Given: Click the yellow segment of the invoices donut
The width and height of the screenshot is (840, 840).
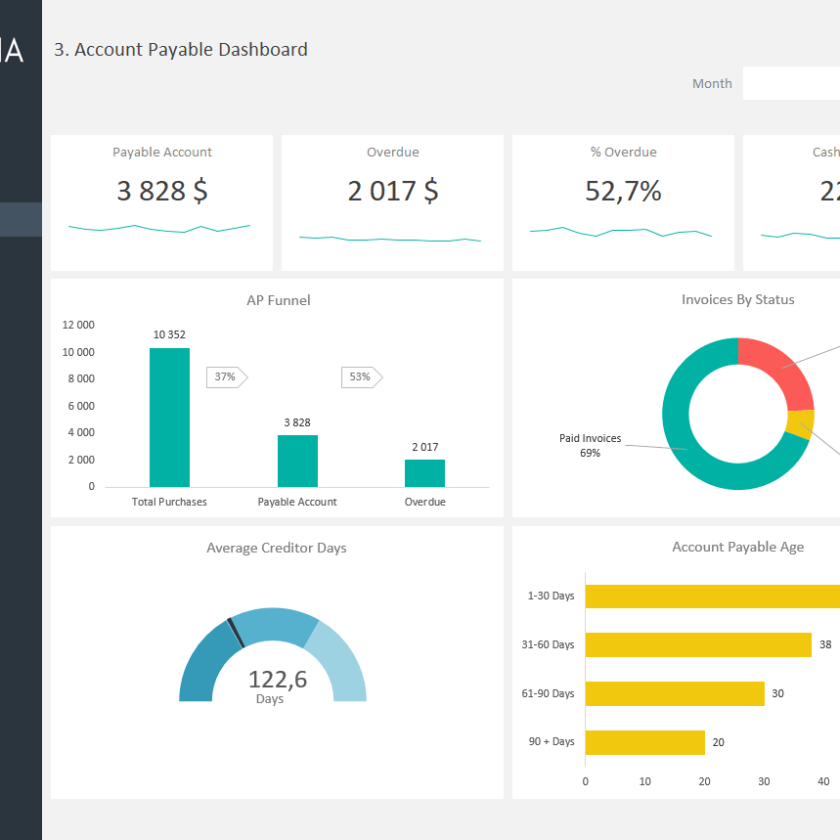Looking at the screenshot, I should coord(799,424).
